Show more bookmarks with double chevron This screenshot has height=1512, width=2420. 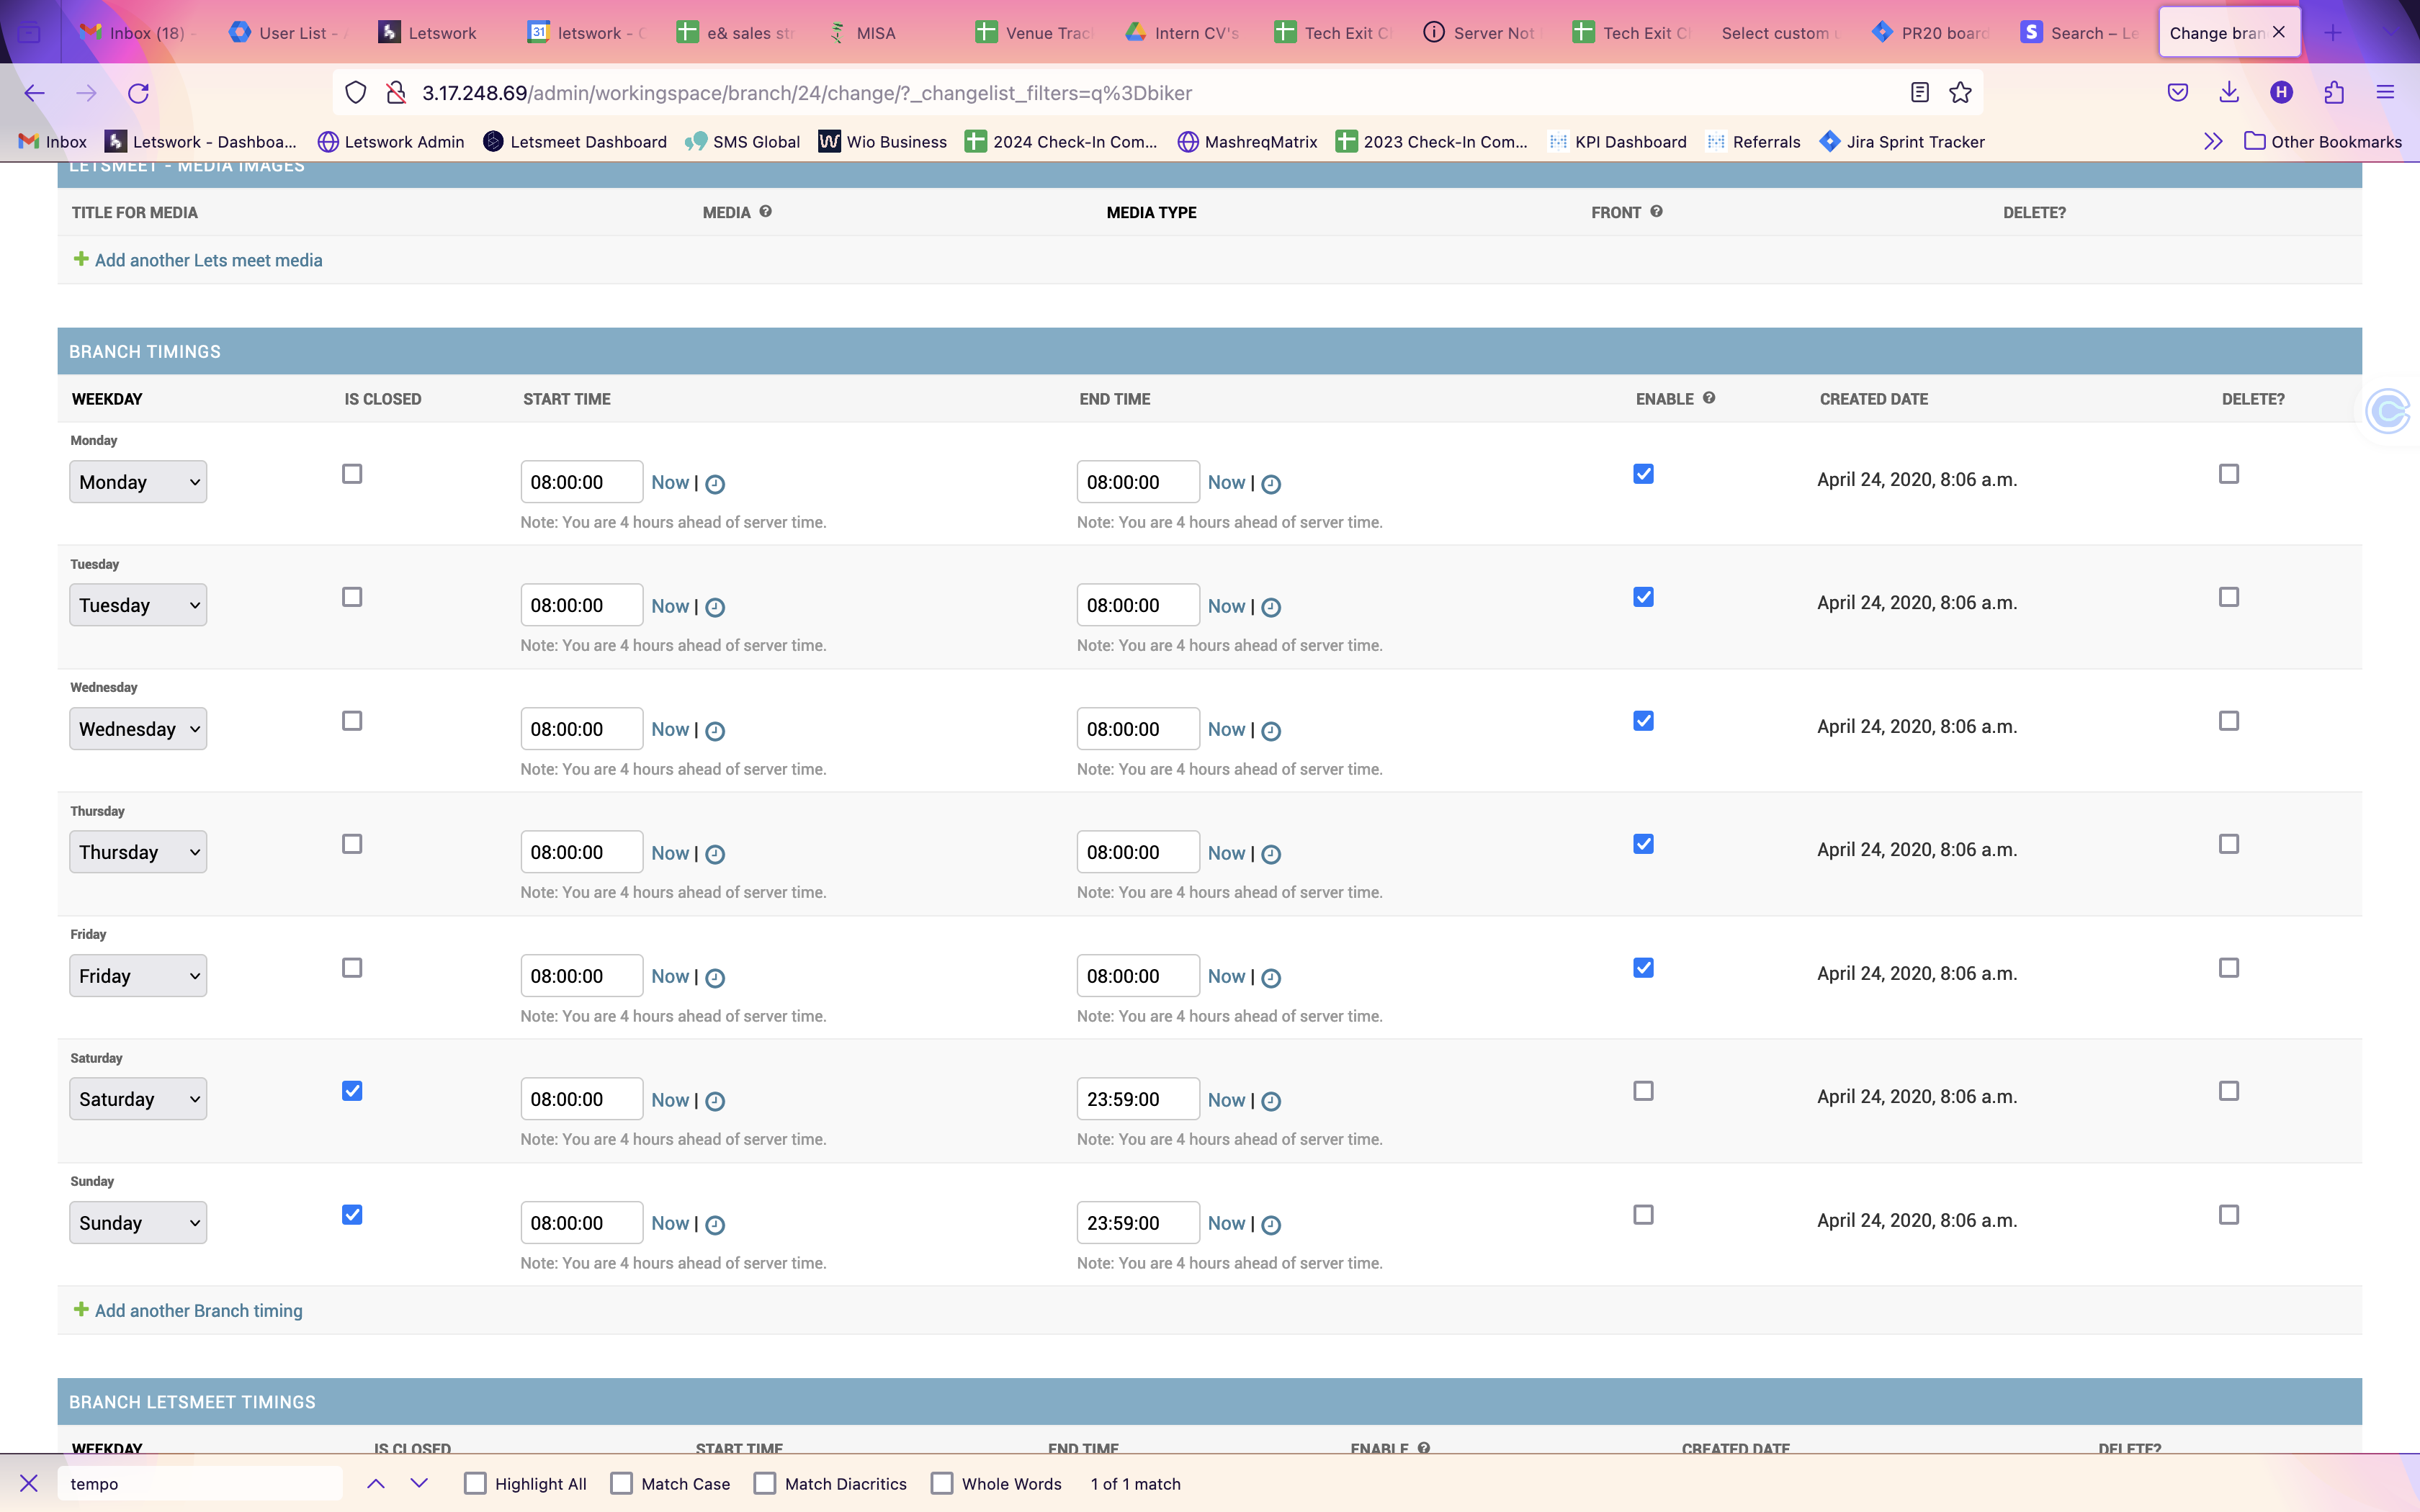(x=2213, y=141)
